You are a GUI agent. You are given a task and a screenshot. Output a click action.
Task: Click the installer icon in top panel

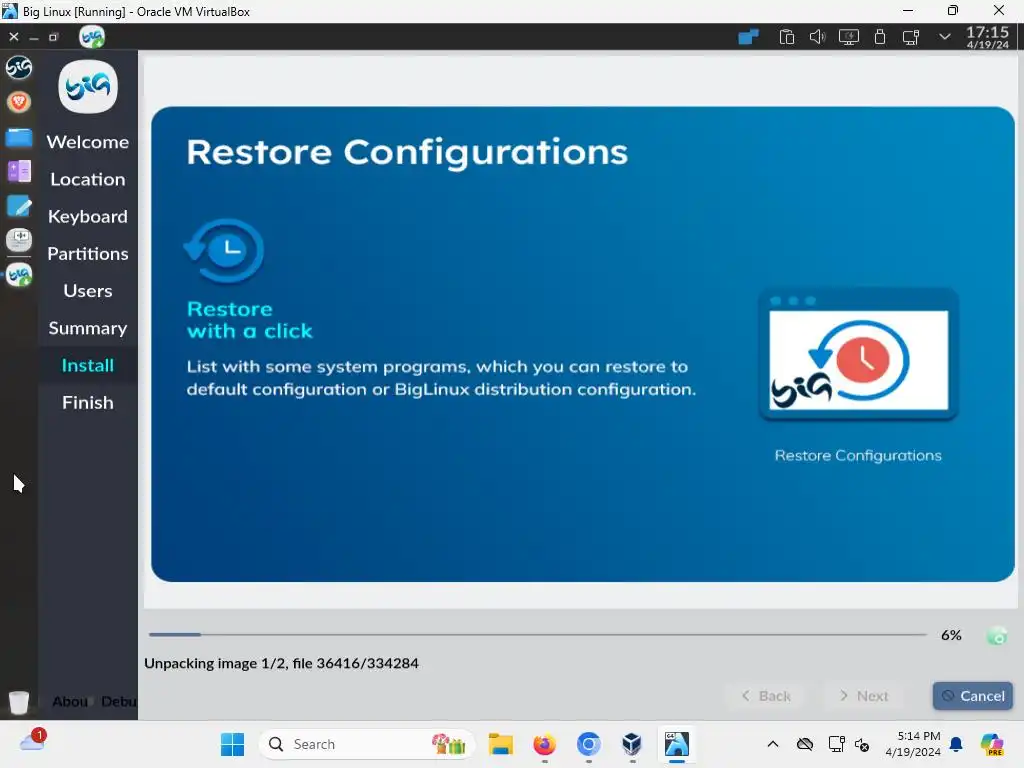pos(92,37)
